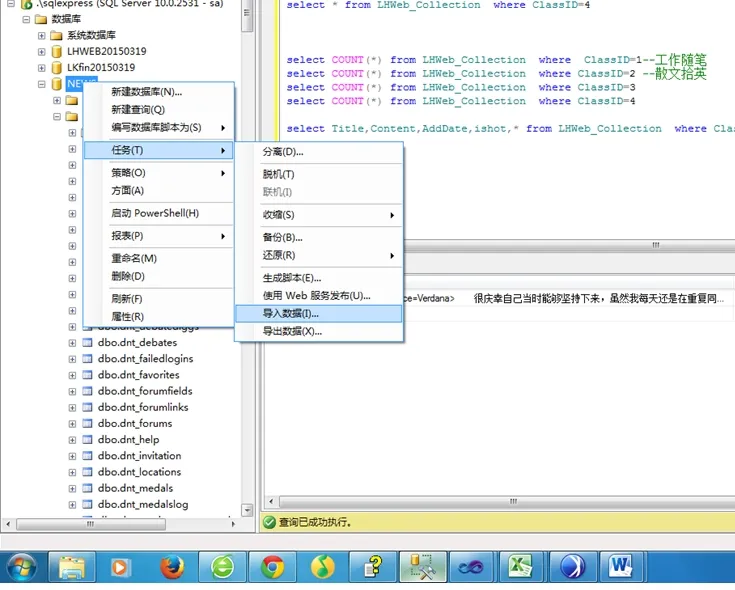
Task: Choose 属性(R) menu item
Action: pyautogui.click(x=158, y=317)
